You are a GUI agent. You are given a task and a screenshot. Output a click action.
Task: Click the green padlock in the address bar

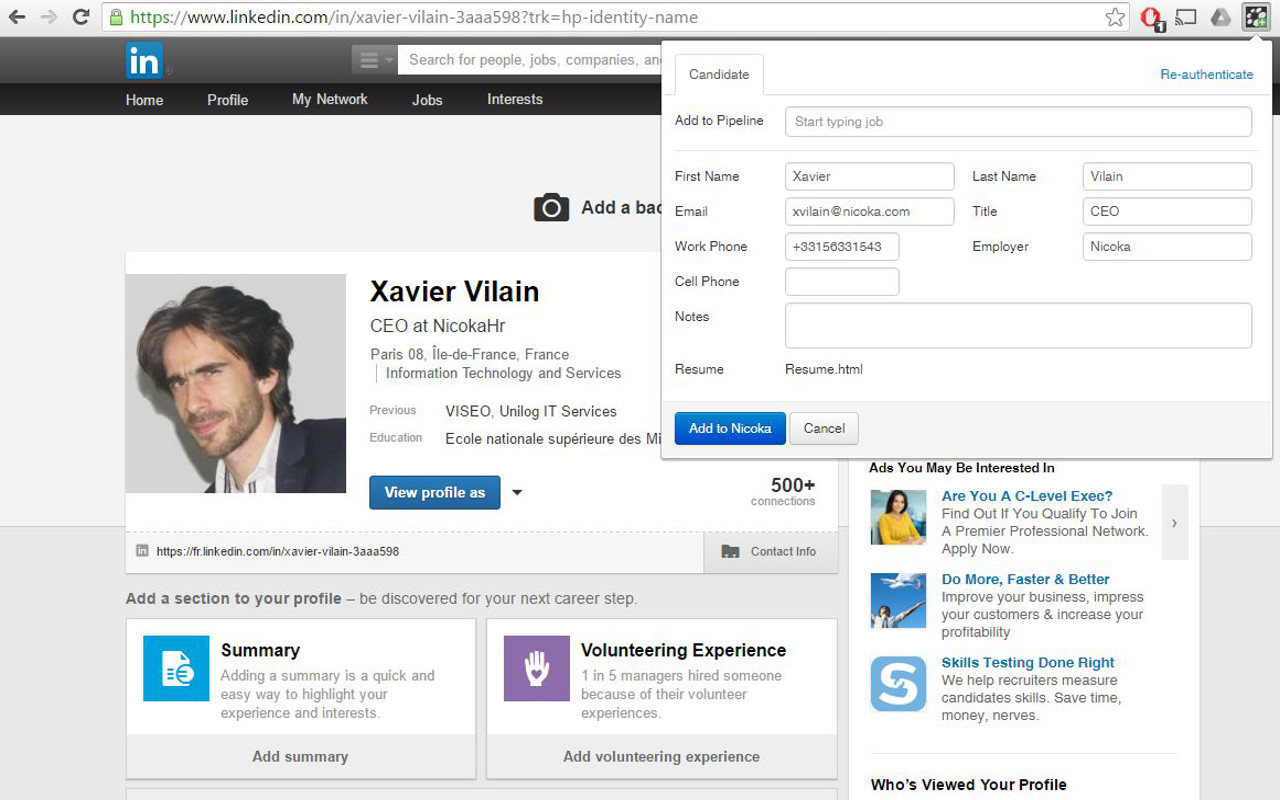(x=117, y=17)
